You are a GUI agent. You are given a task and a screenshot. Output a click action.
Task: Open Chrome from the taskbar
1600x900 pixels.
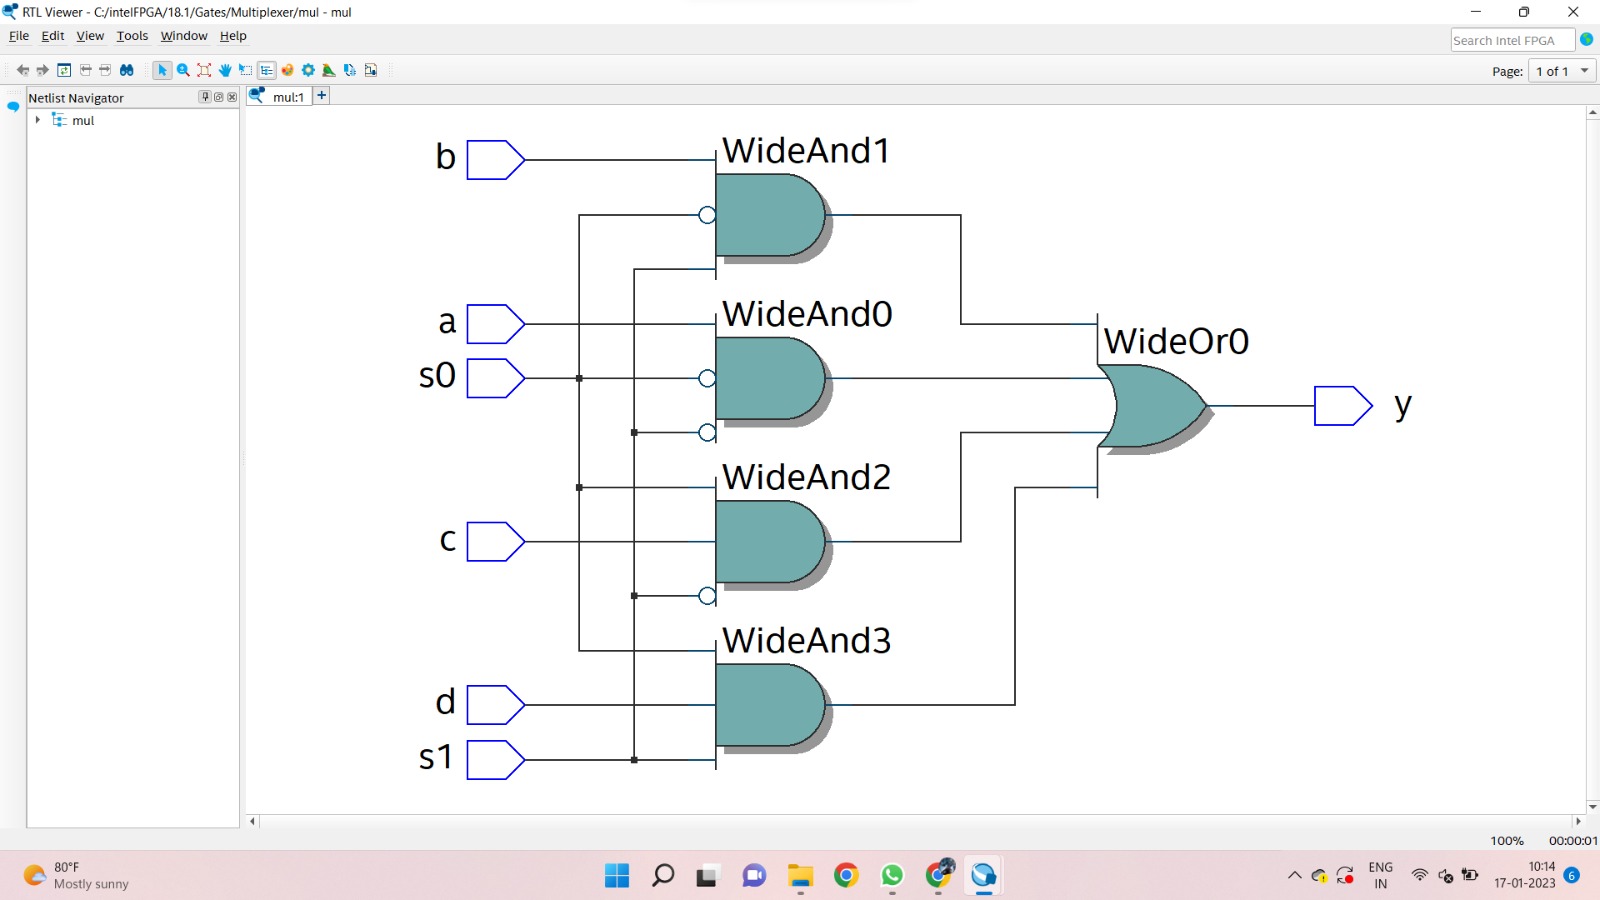(x=846, y=876)
